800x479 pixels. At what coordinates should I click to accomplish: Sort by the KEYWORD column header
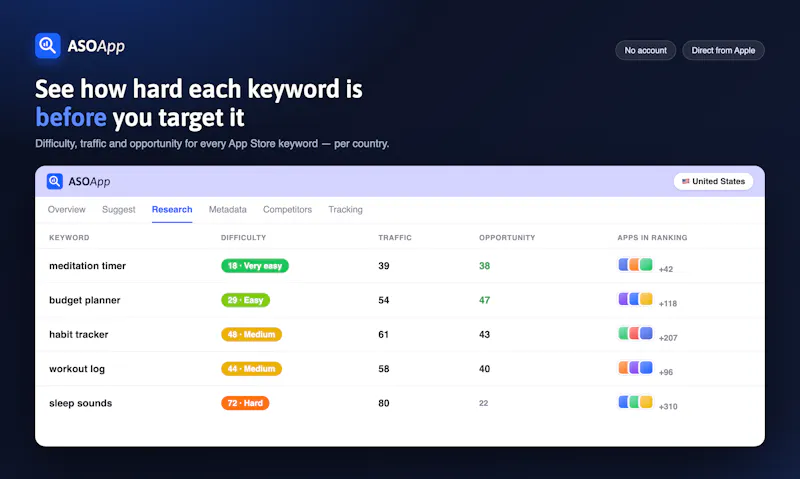(x=69, y=238)
